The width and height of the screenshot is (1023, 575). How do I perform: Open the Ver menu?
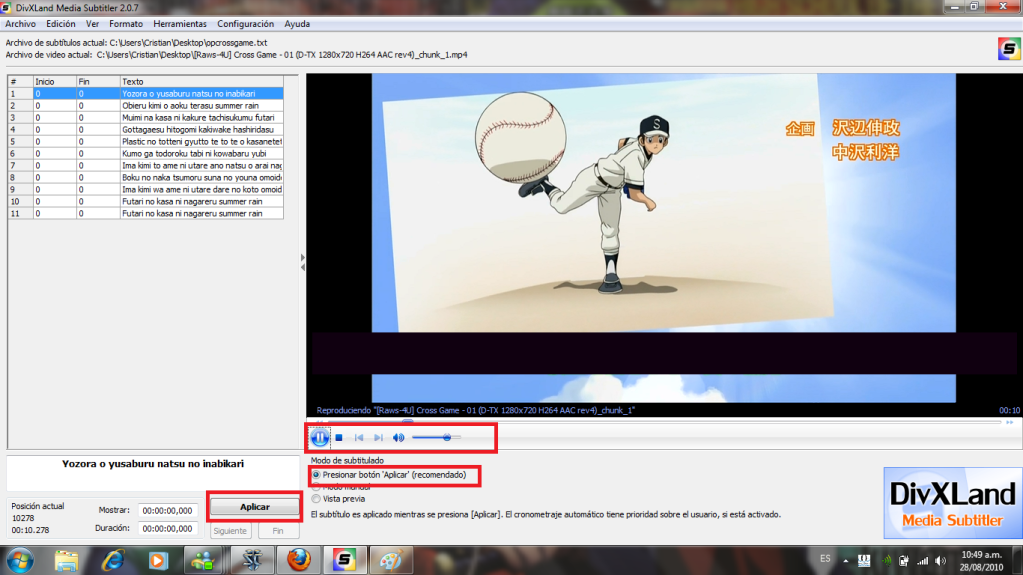click(x=93, y=23)
